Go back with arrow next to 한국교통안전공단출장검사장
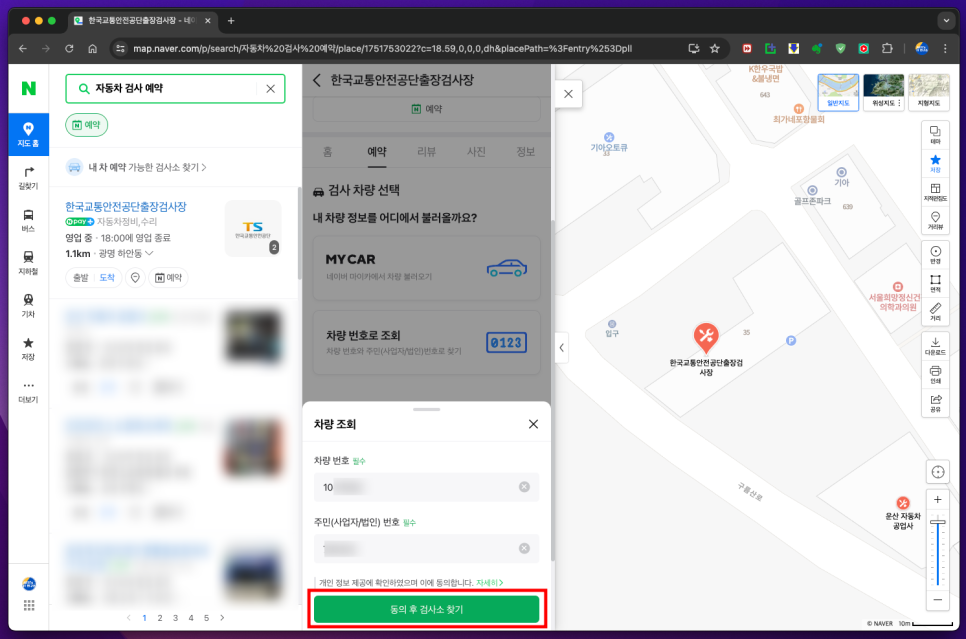 pos(317,80)
